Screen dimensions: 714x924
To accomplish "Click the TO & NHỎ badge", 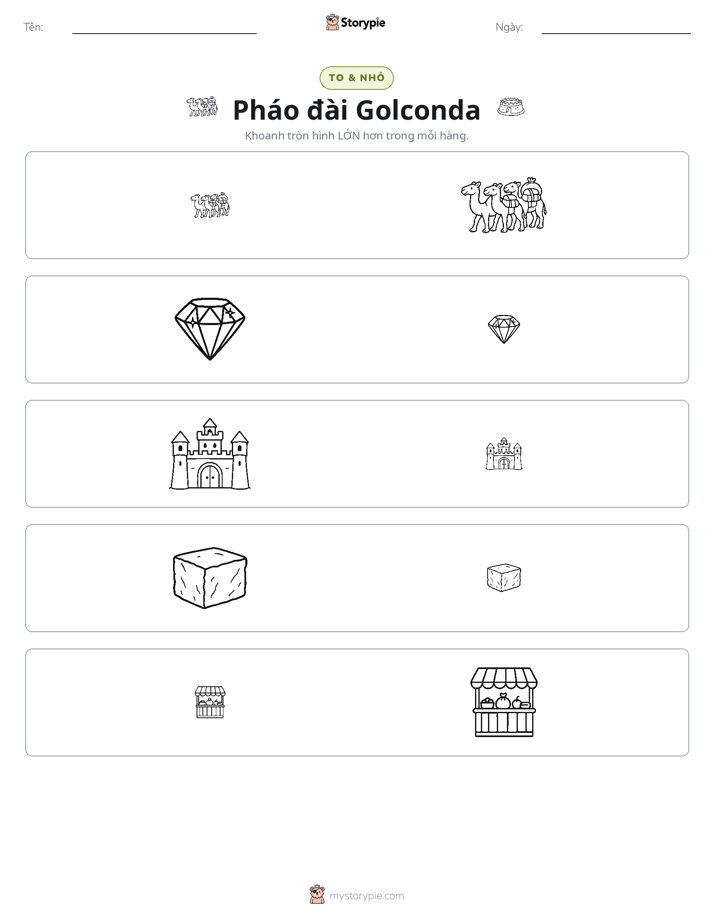I will [x=356, y=78].
